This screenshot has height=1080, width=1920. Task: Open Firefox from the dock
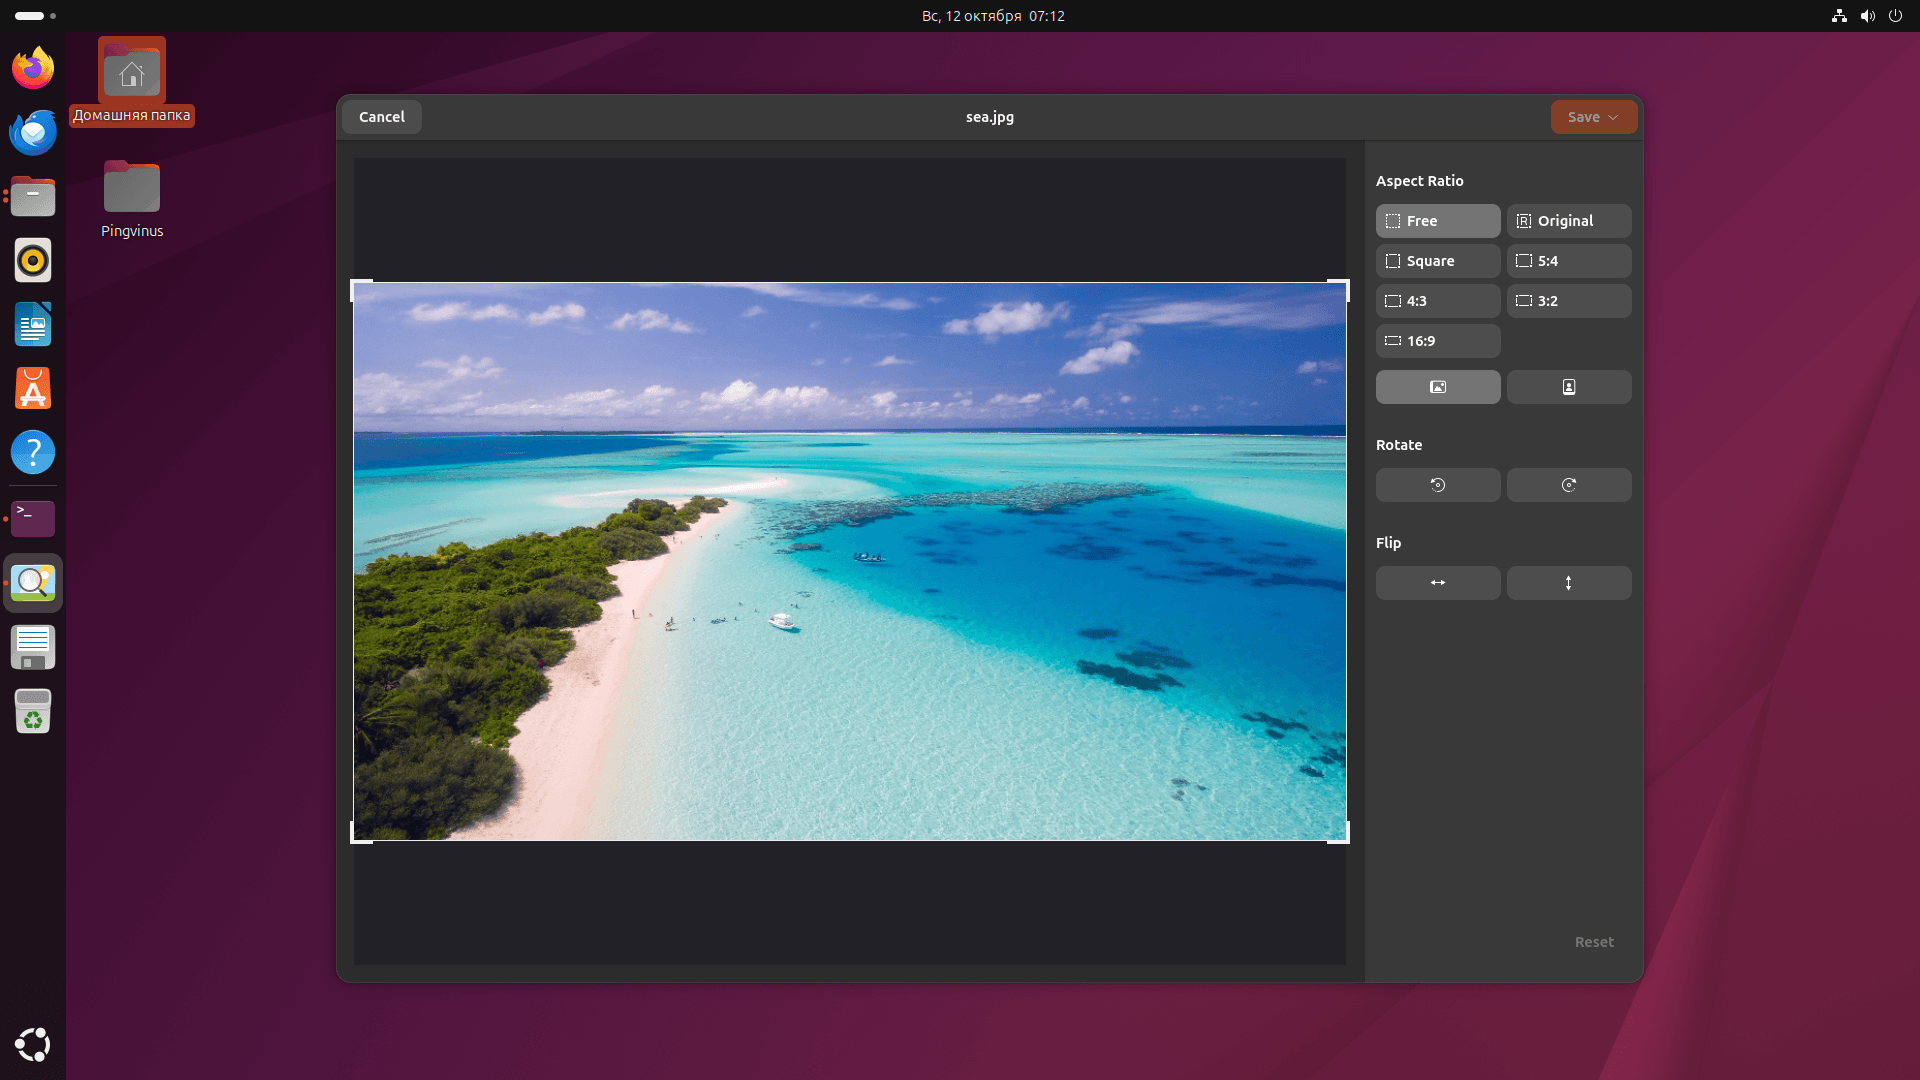point(33,68)
